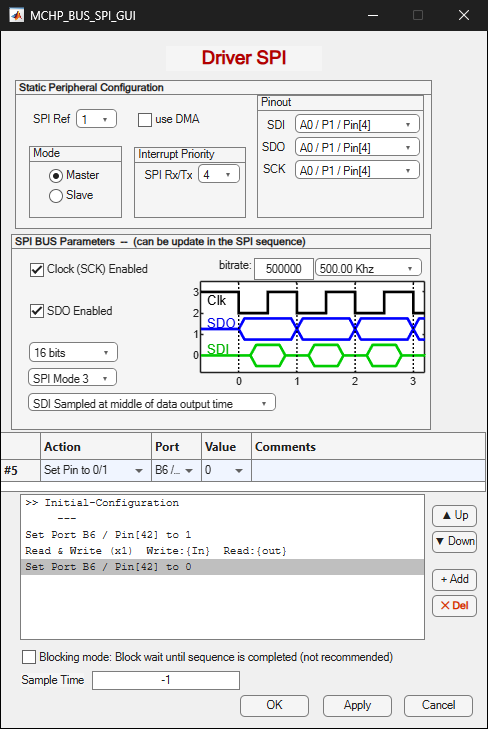Enable the Blocking mode checkbox
The image size is (488, 729).
click(x=29, y=657)
